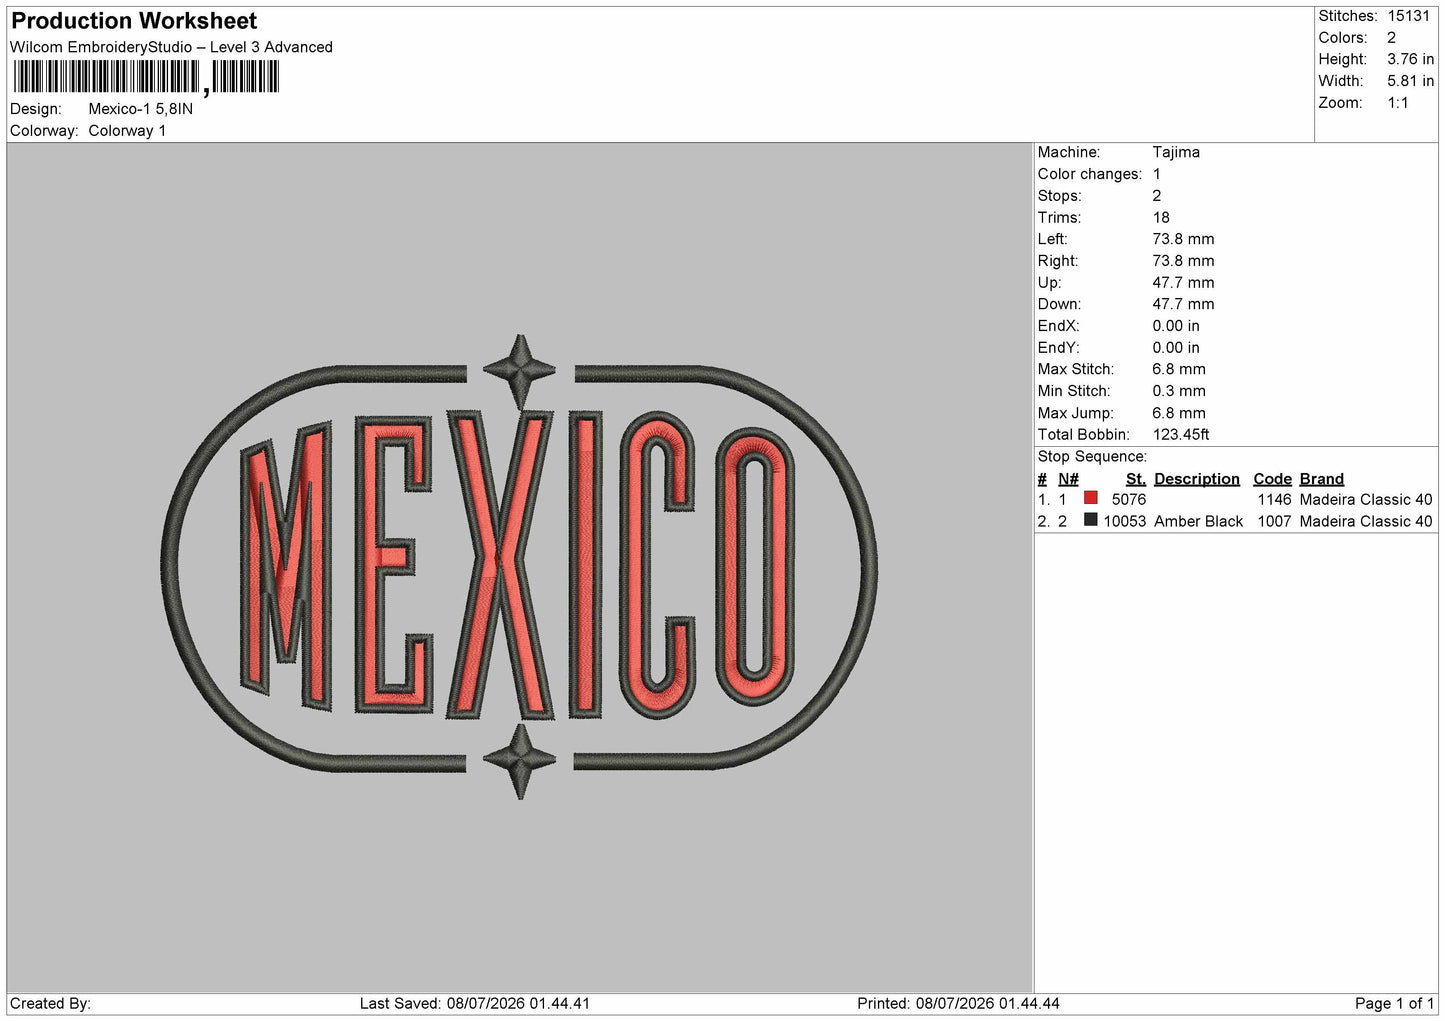
Task: Click the Amber Black color swatch
Action: click(1090, 520)
